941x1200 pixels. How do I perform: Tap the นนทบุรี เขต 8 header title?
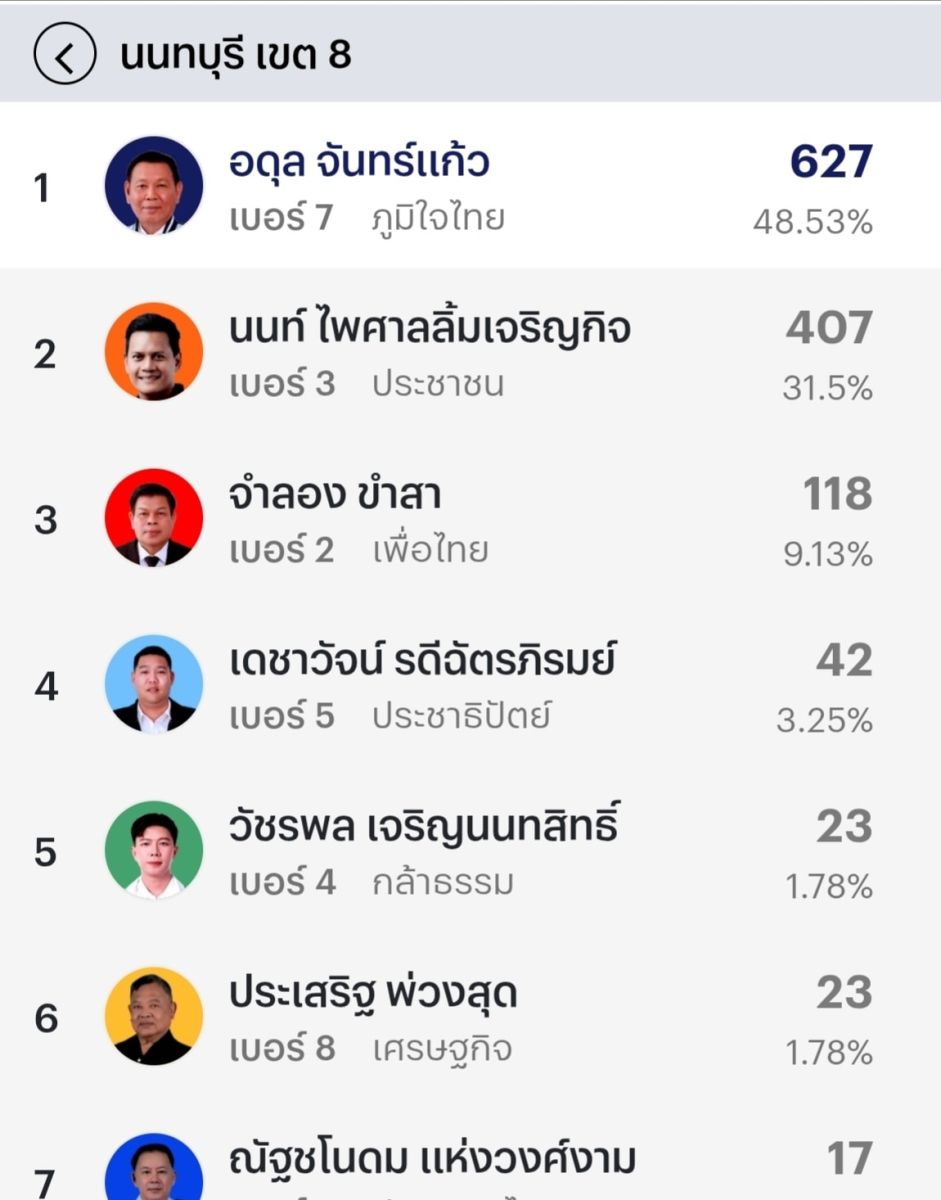[236, 56]
